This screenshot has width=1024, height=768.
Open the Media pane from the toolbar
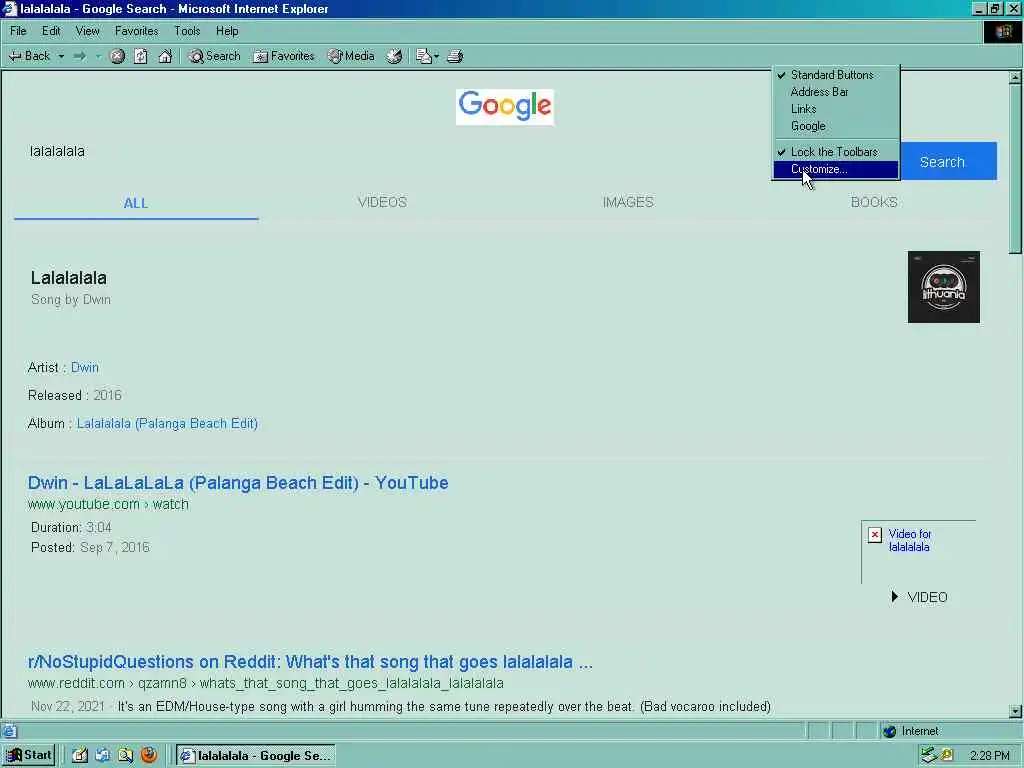pos(351,56)
